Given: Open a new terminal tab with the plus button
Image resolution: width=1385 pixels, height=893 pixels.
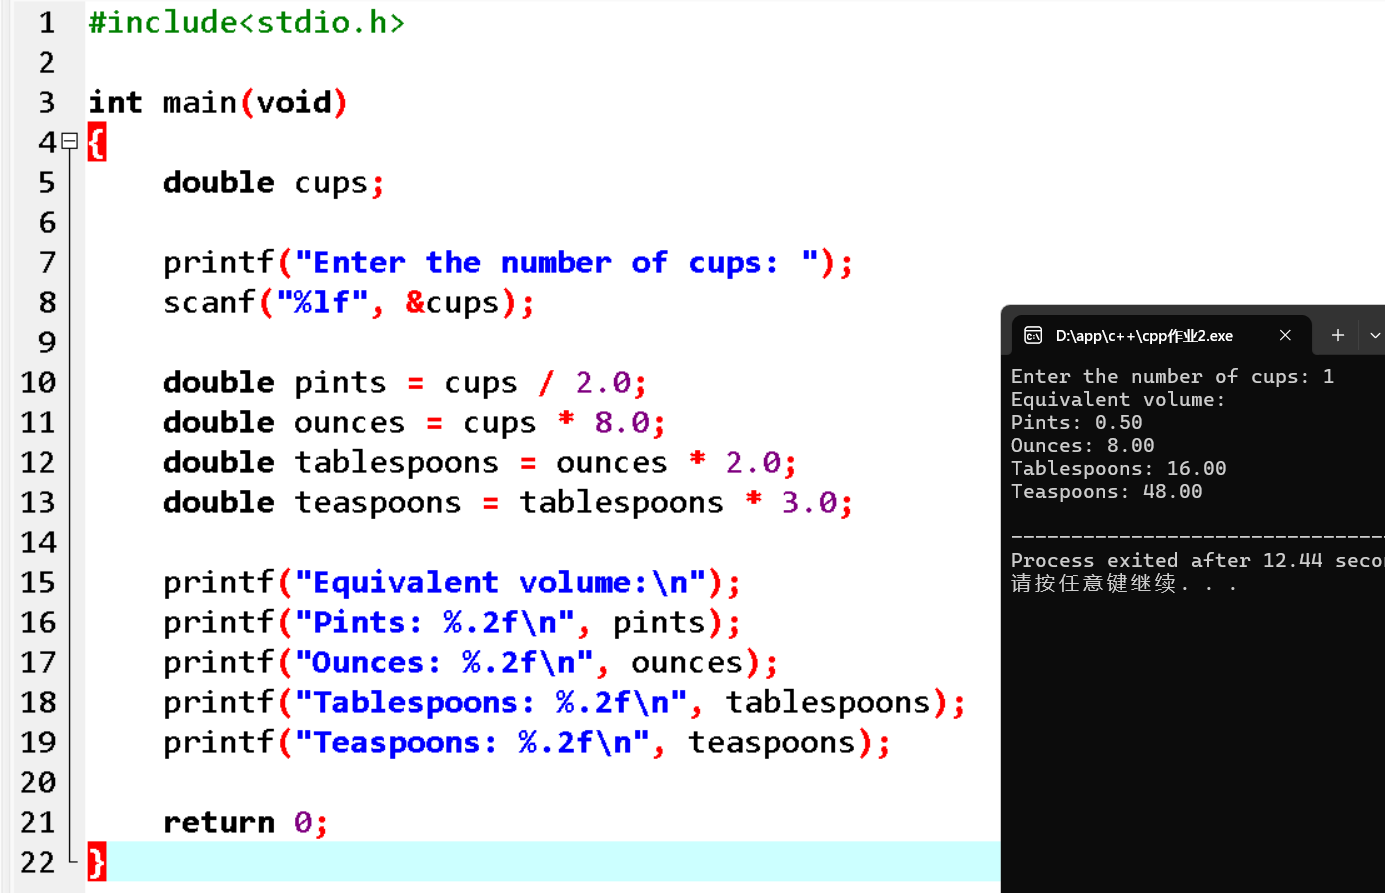Looking at the screenshot, I should pos(1337,335).
